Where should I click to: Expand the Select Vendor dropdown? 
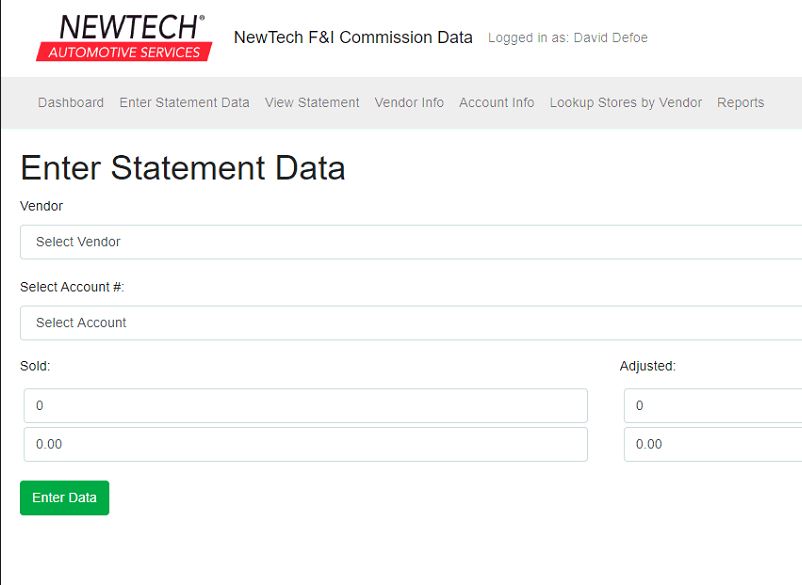[410, 242]
